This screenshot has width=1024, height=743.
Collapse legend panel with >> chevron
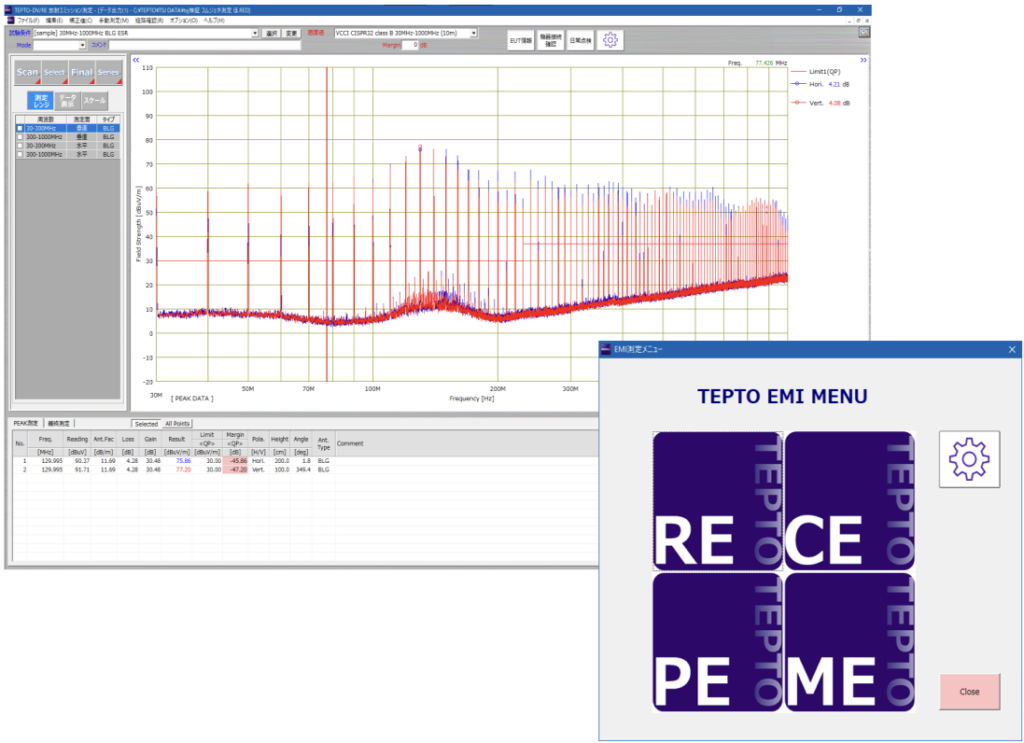[863, 60]
